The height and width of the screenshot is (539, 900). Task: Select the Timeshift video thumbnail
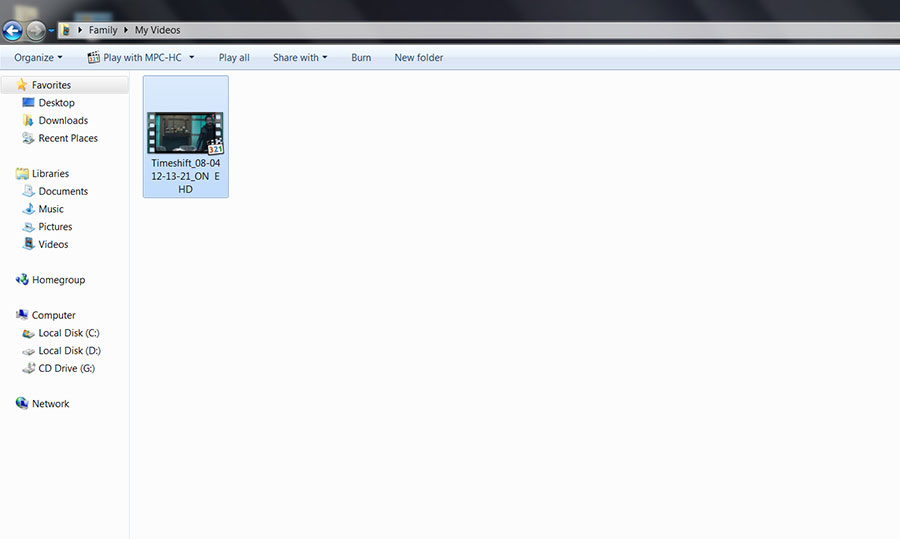coord(185,133)
